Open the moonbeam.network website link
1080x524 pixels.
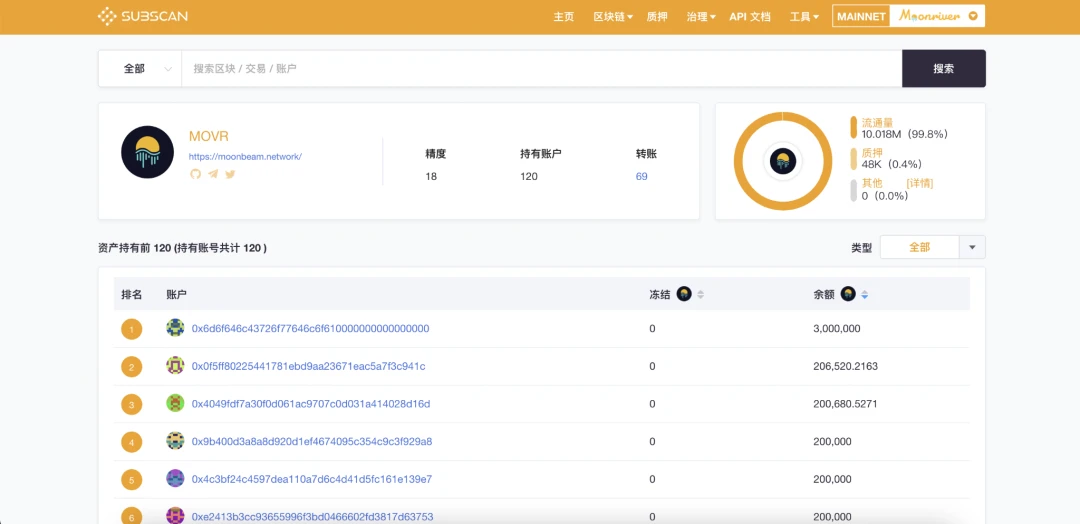point(245,157)
